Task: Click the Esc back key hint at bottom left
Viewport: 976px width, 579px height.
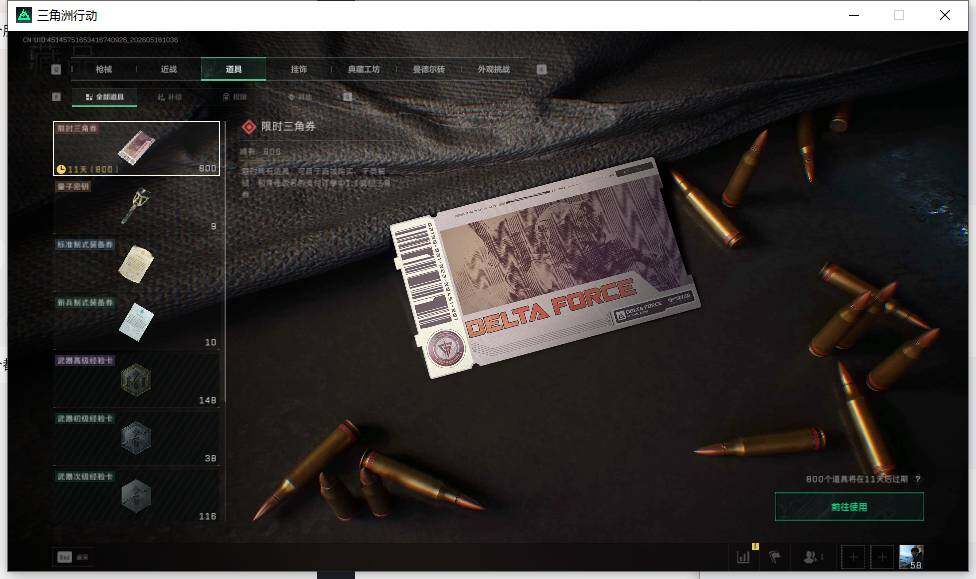Action: point(65,557)
